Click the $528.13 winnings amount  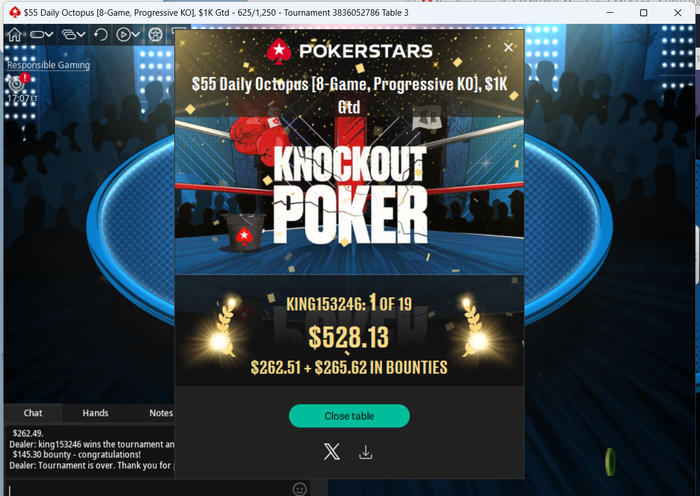click(348, 337)
